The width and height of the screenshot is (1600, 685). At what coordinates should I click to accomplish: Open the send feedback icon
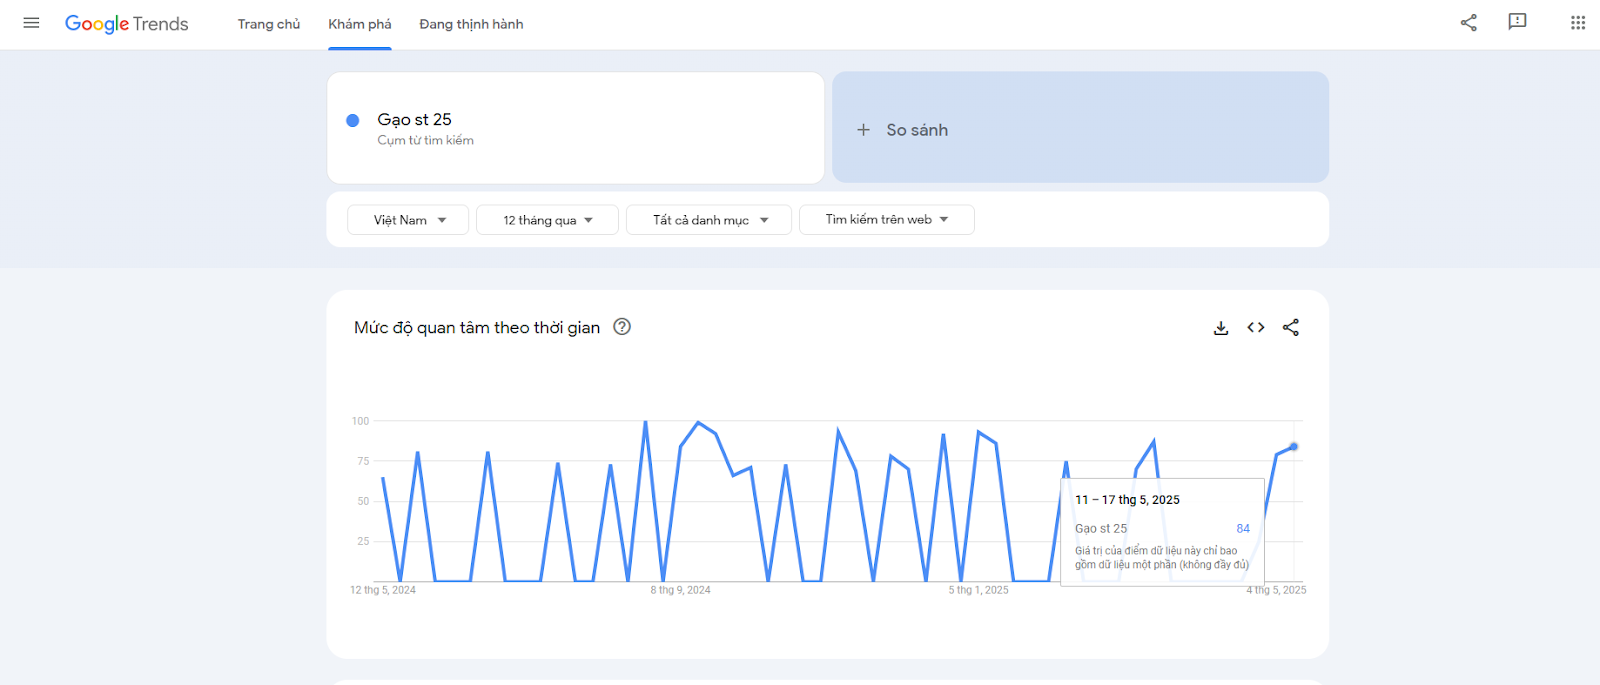1517,22
